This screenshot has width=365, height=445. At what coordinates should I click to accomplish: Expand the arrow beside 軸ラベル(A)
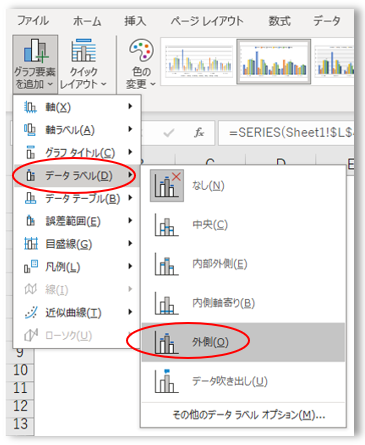coord(130,129)
